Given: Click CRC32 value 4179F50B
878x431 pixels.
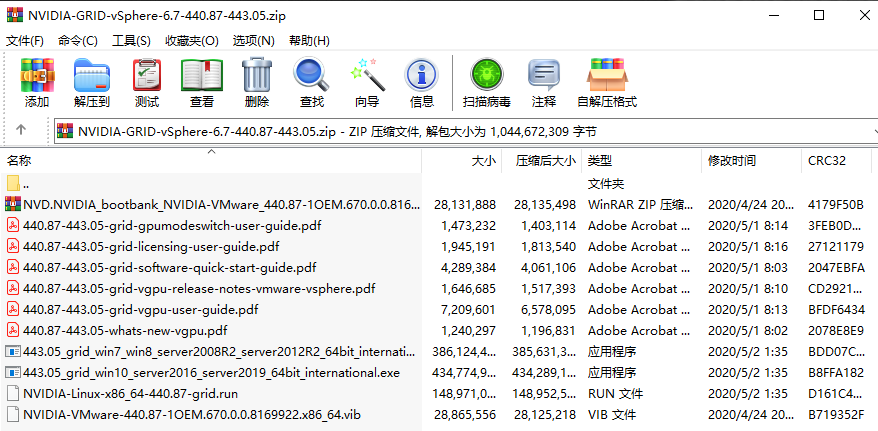Looking at the screenshot, I should point(835,204).
